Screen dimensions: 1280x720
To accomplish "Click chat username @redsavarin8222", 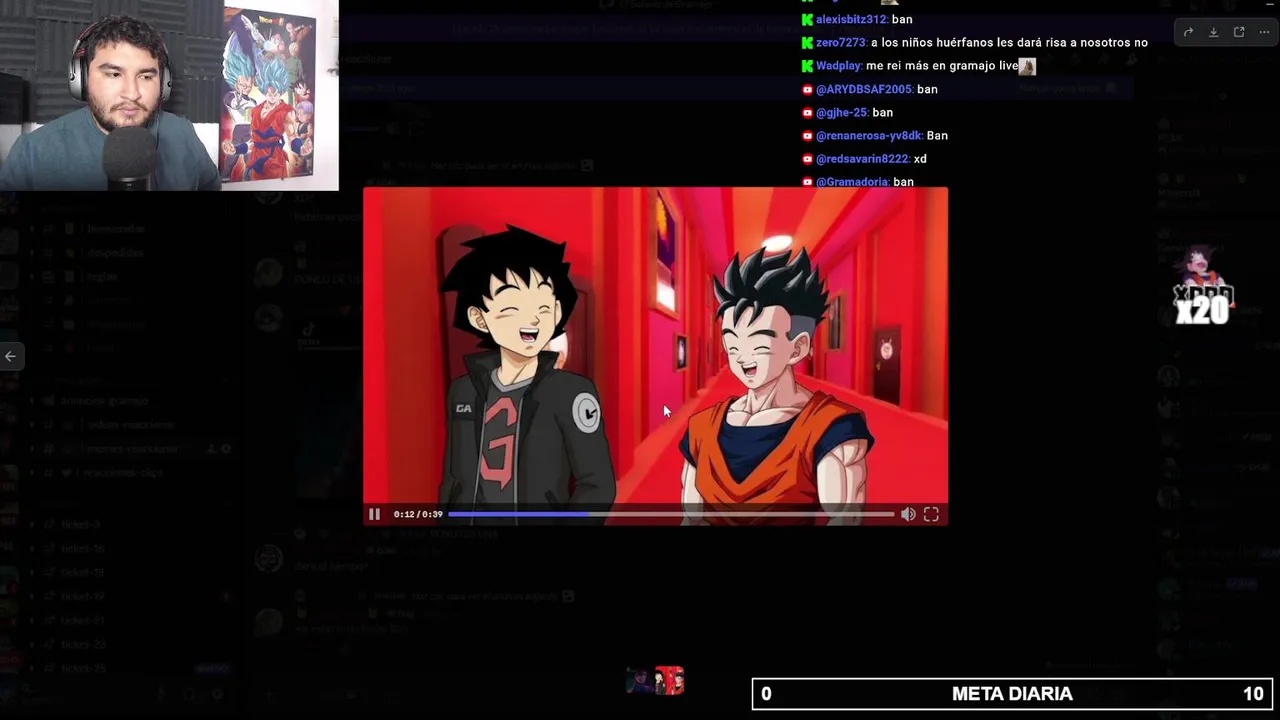I will (862, 158).
